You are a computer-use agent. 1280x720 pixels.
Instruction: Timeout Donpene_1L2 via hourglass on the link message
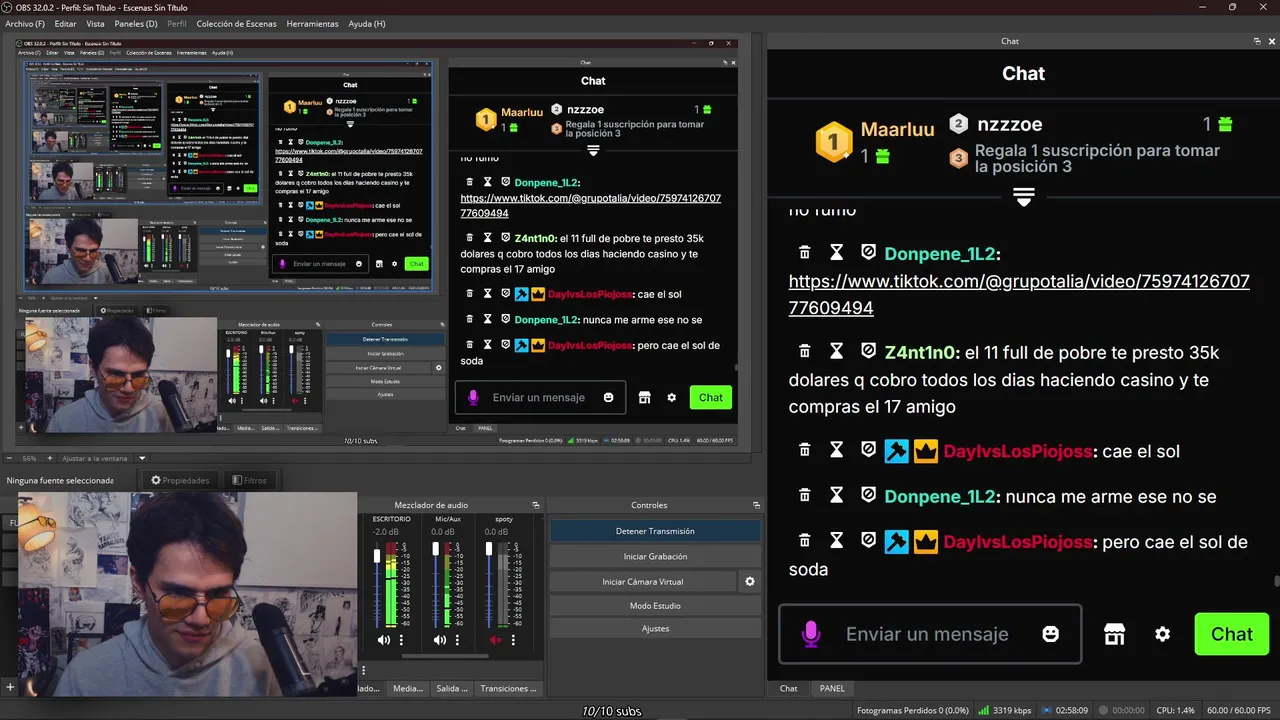pyautogui.click(x=837, y=254)
